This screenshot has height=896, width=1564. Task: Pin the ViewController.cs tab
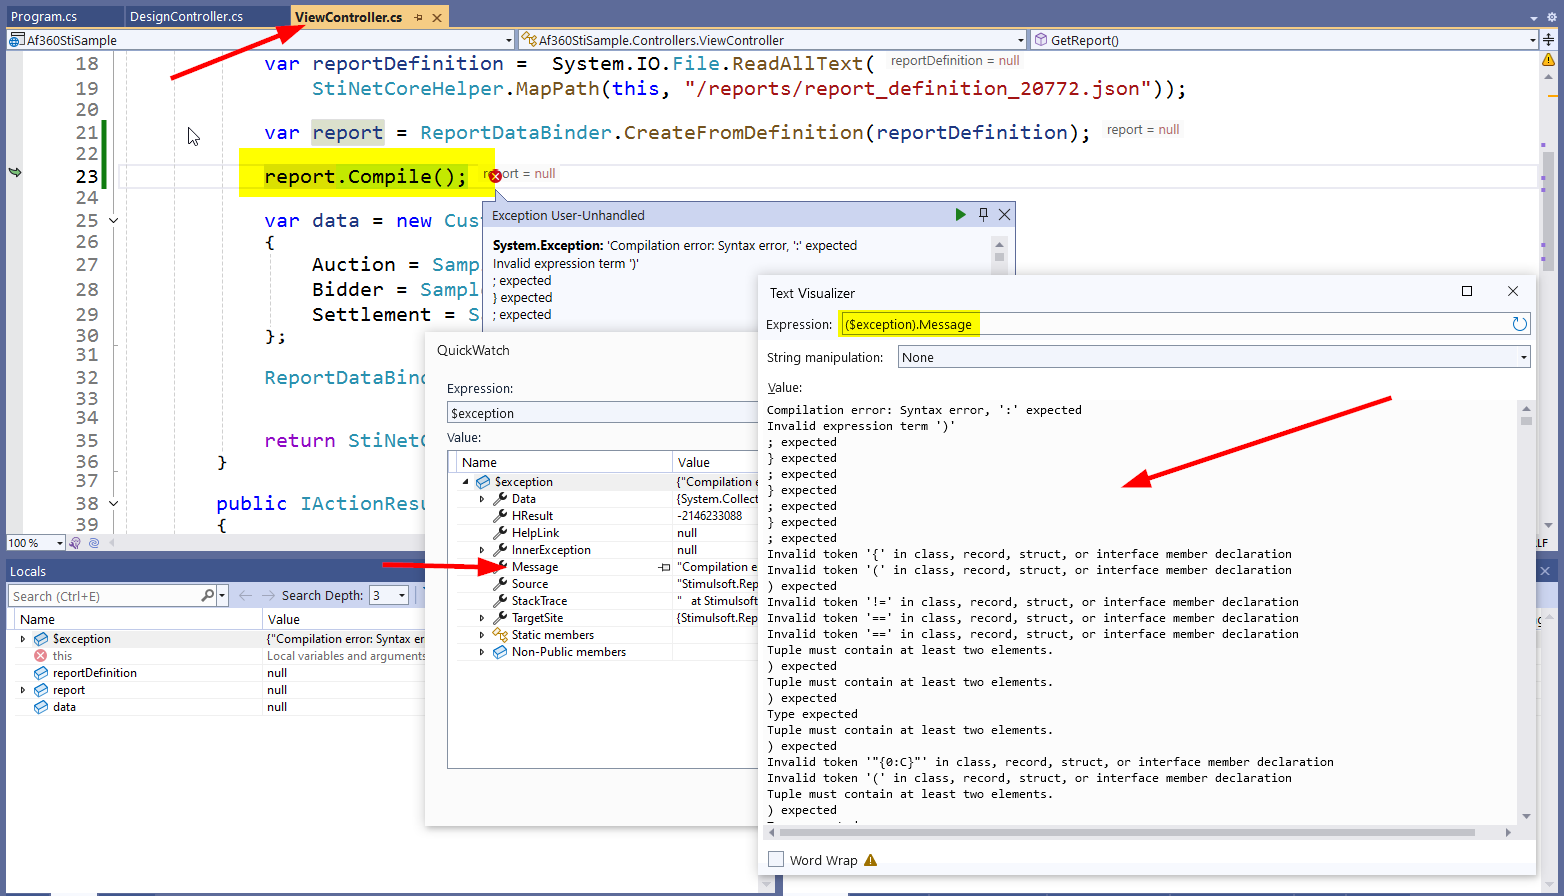point(418,17)
